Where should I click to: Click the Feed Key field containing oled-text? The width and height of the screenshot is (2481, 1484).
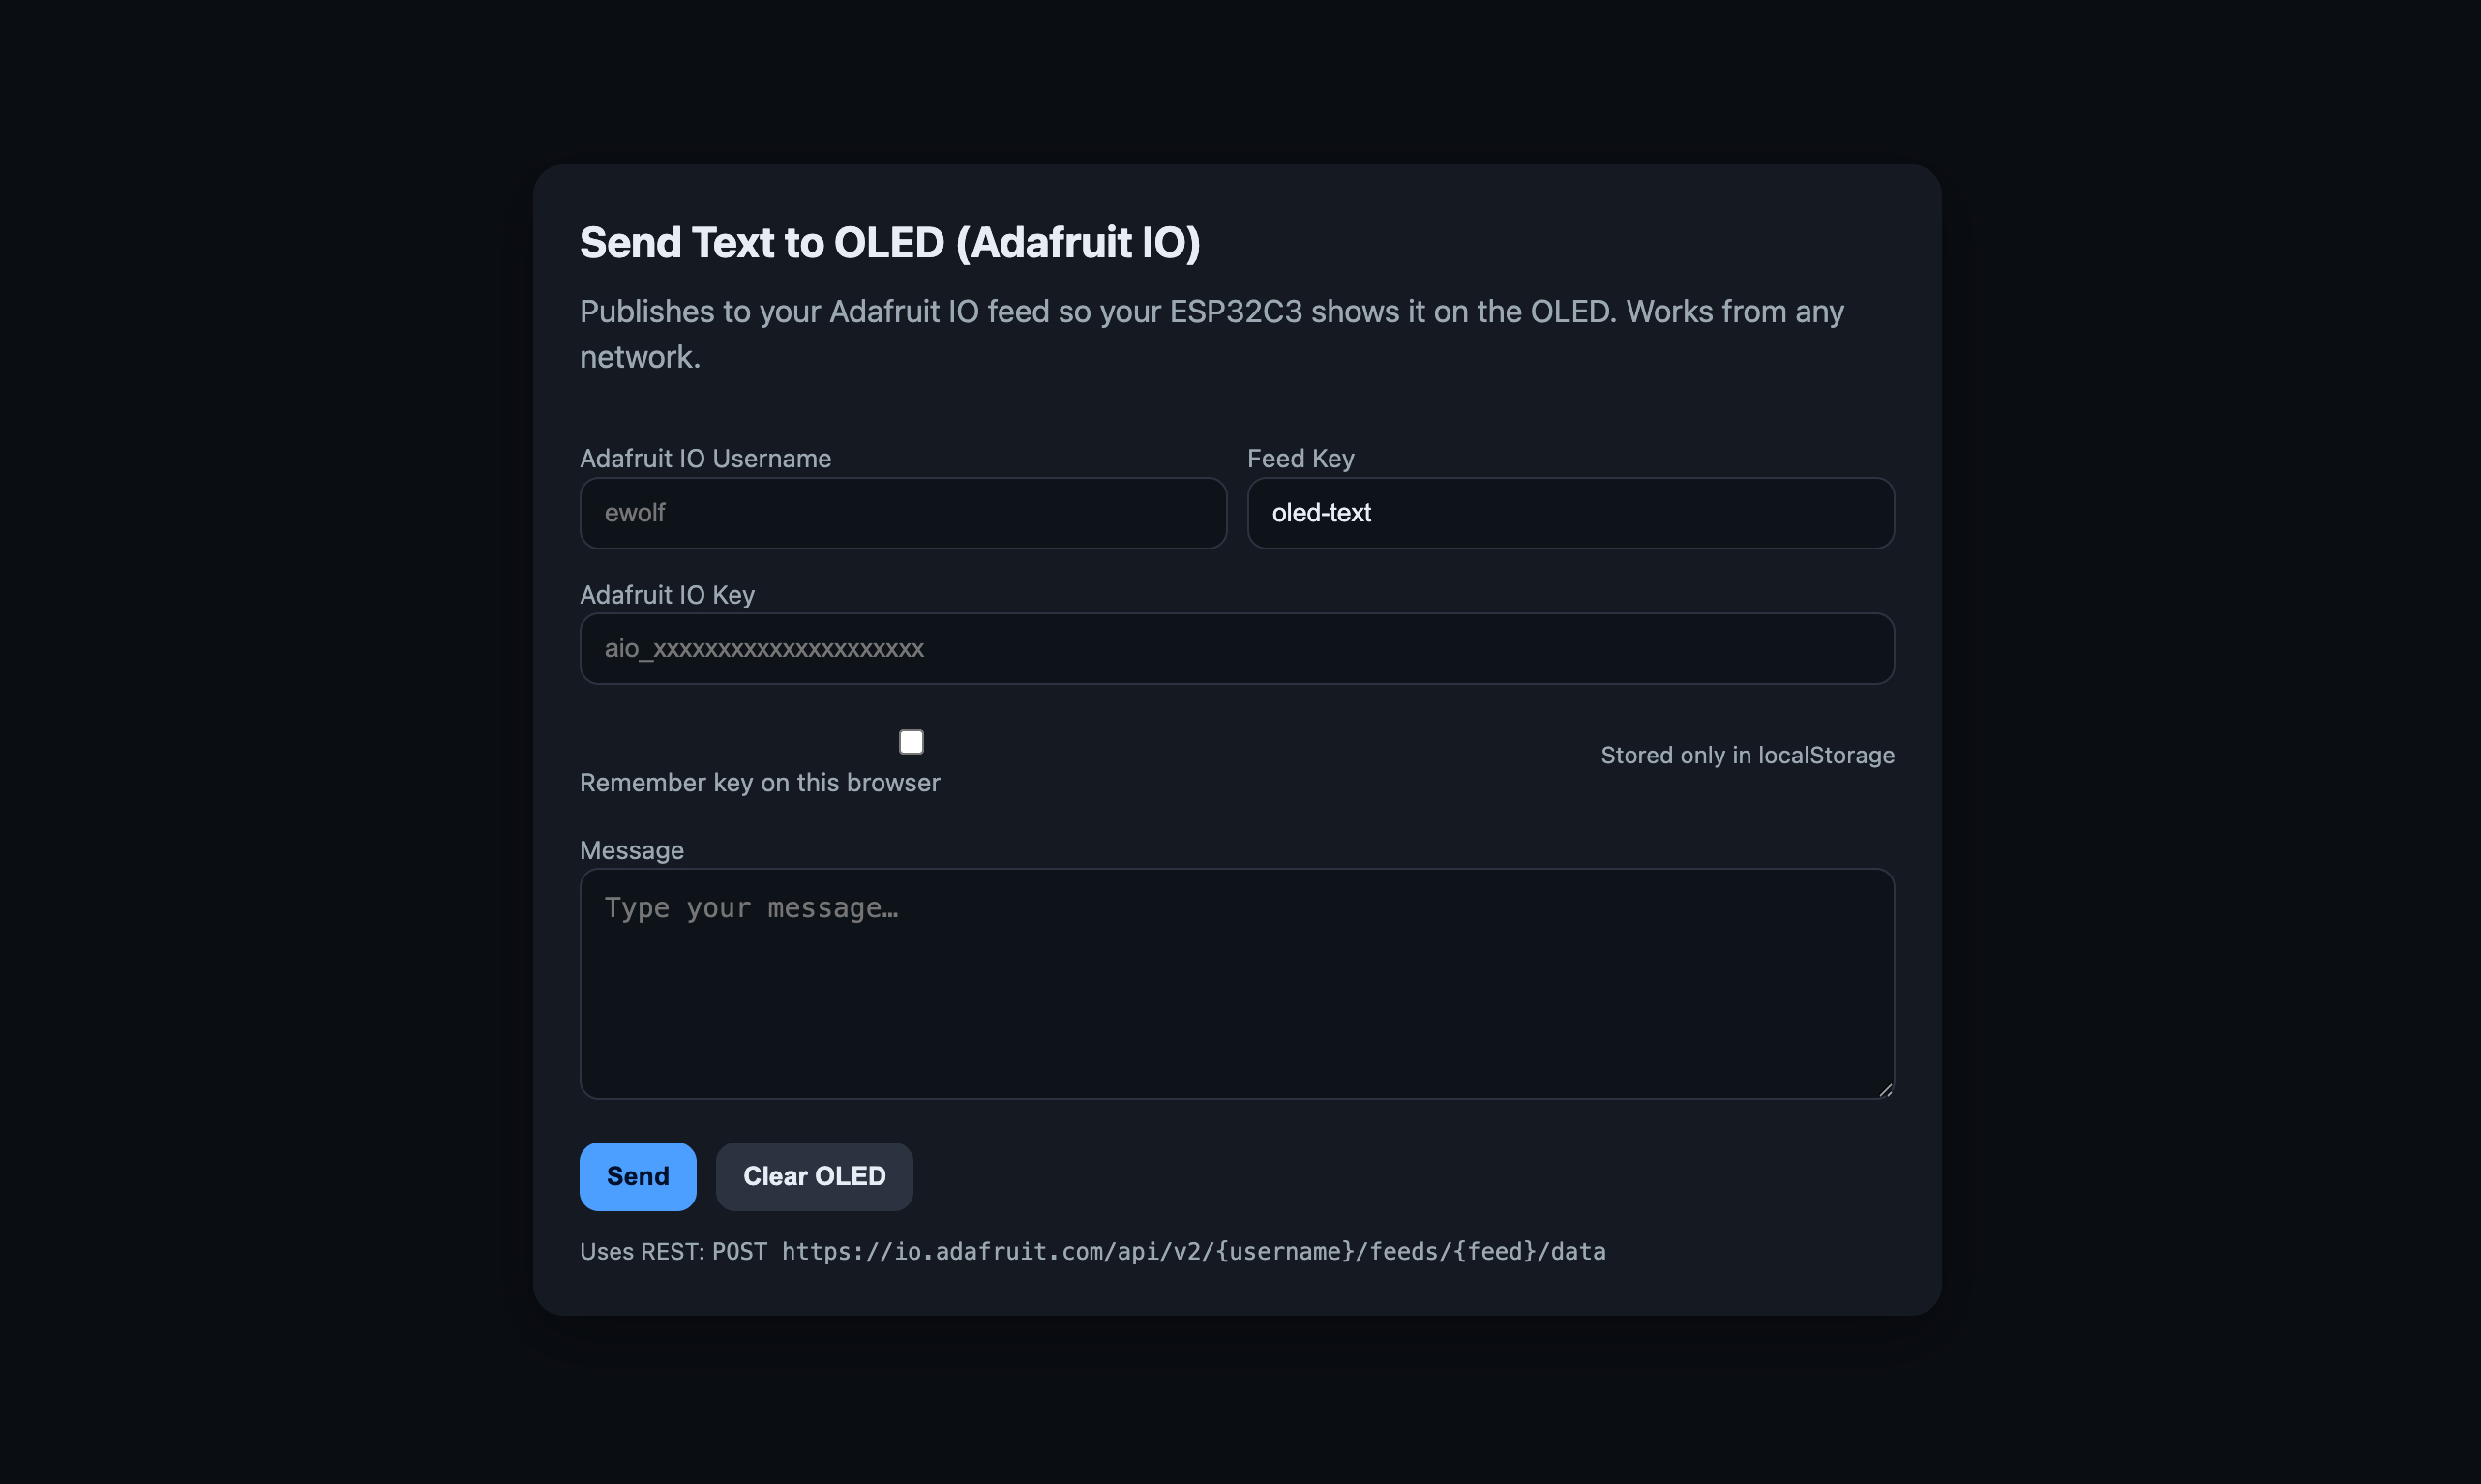1570,513
